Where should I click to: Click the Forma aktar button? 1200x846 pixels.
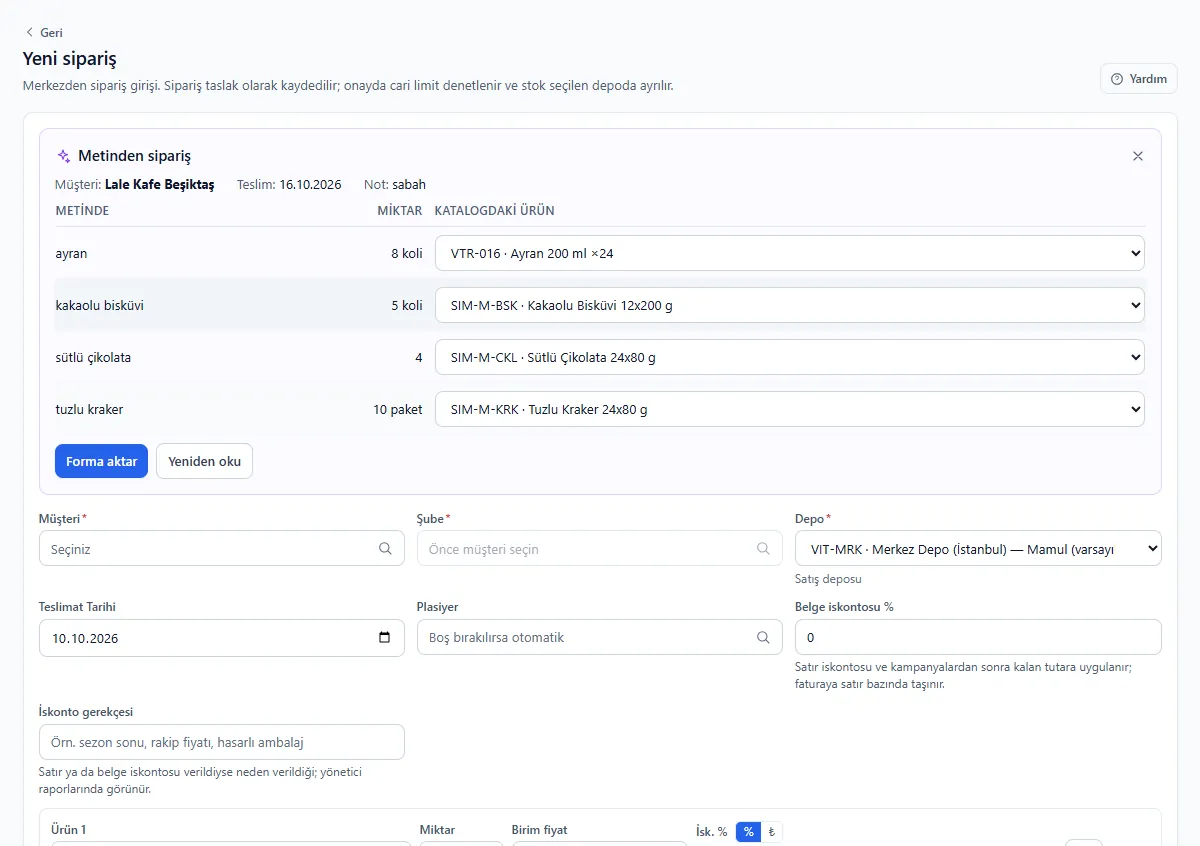tap(101, 461)
